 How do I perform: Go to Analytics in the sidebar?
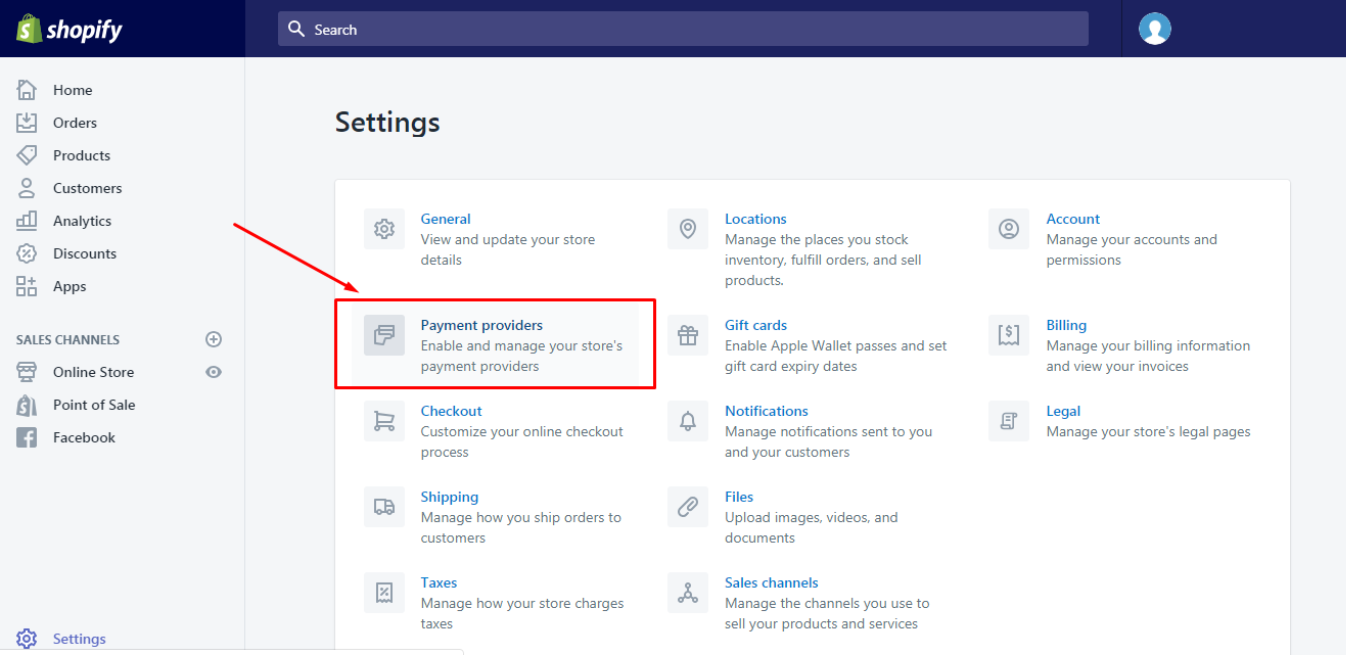(82, 221)
